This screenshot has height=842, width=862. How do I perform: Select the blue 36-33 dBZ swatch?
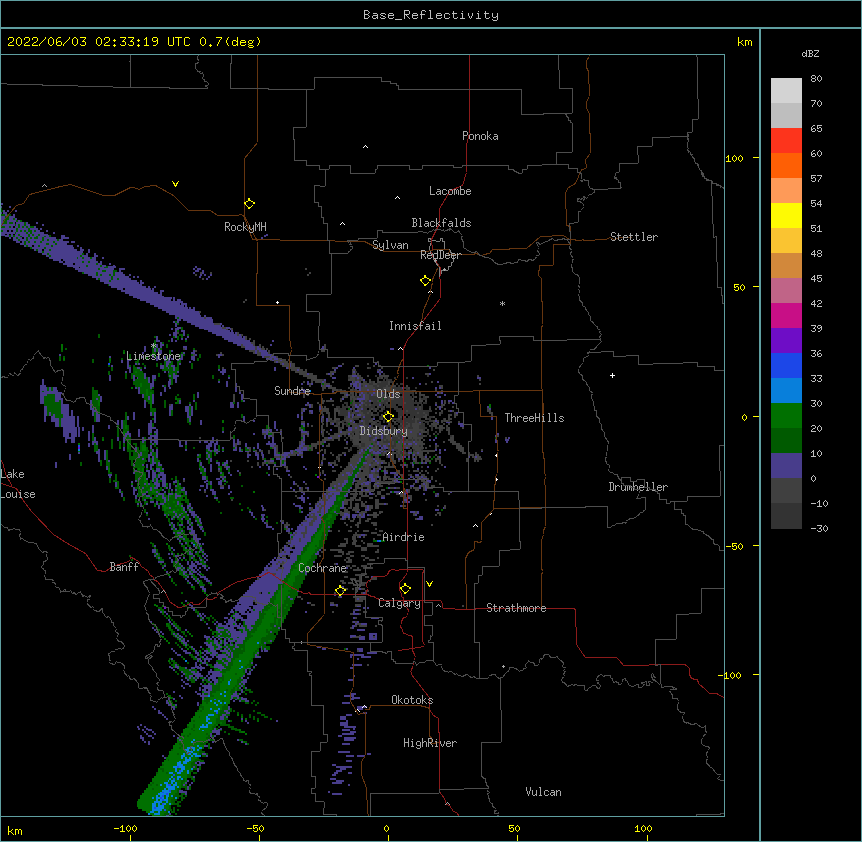(786, 365)
